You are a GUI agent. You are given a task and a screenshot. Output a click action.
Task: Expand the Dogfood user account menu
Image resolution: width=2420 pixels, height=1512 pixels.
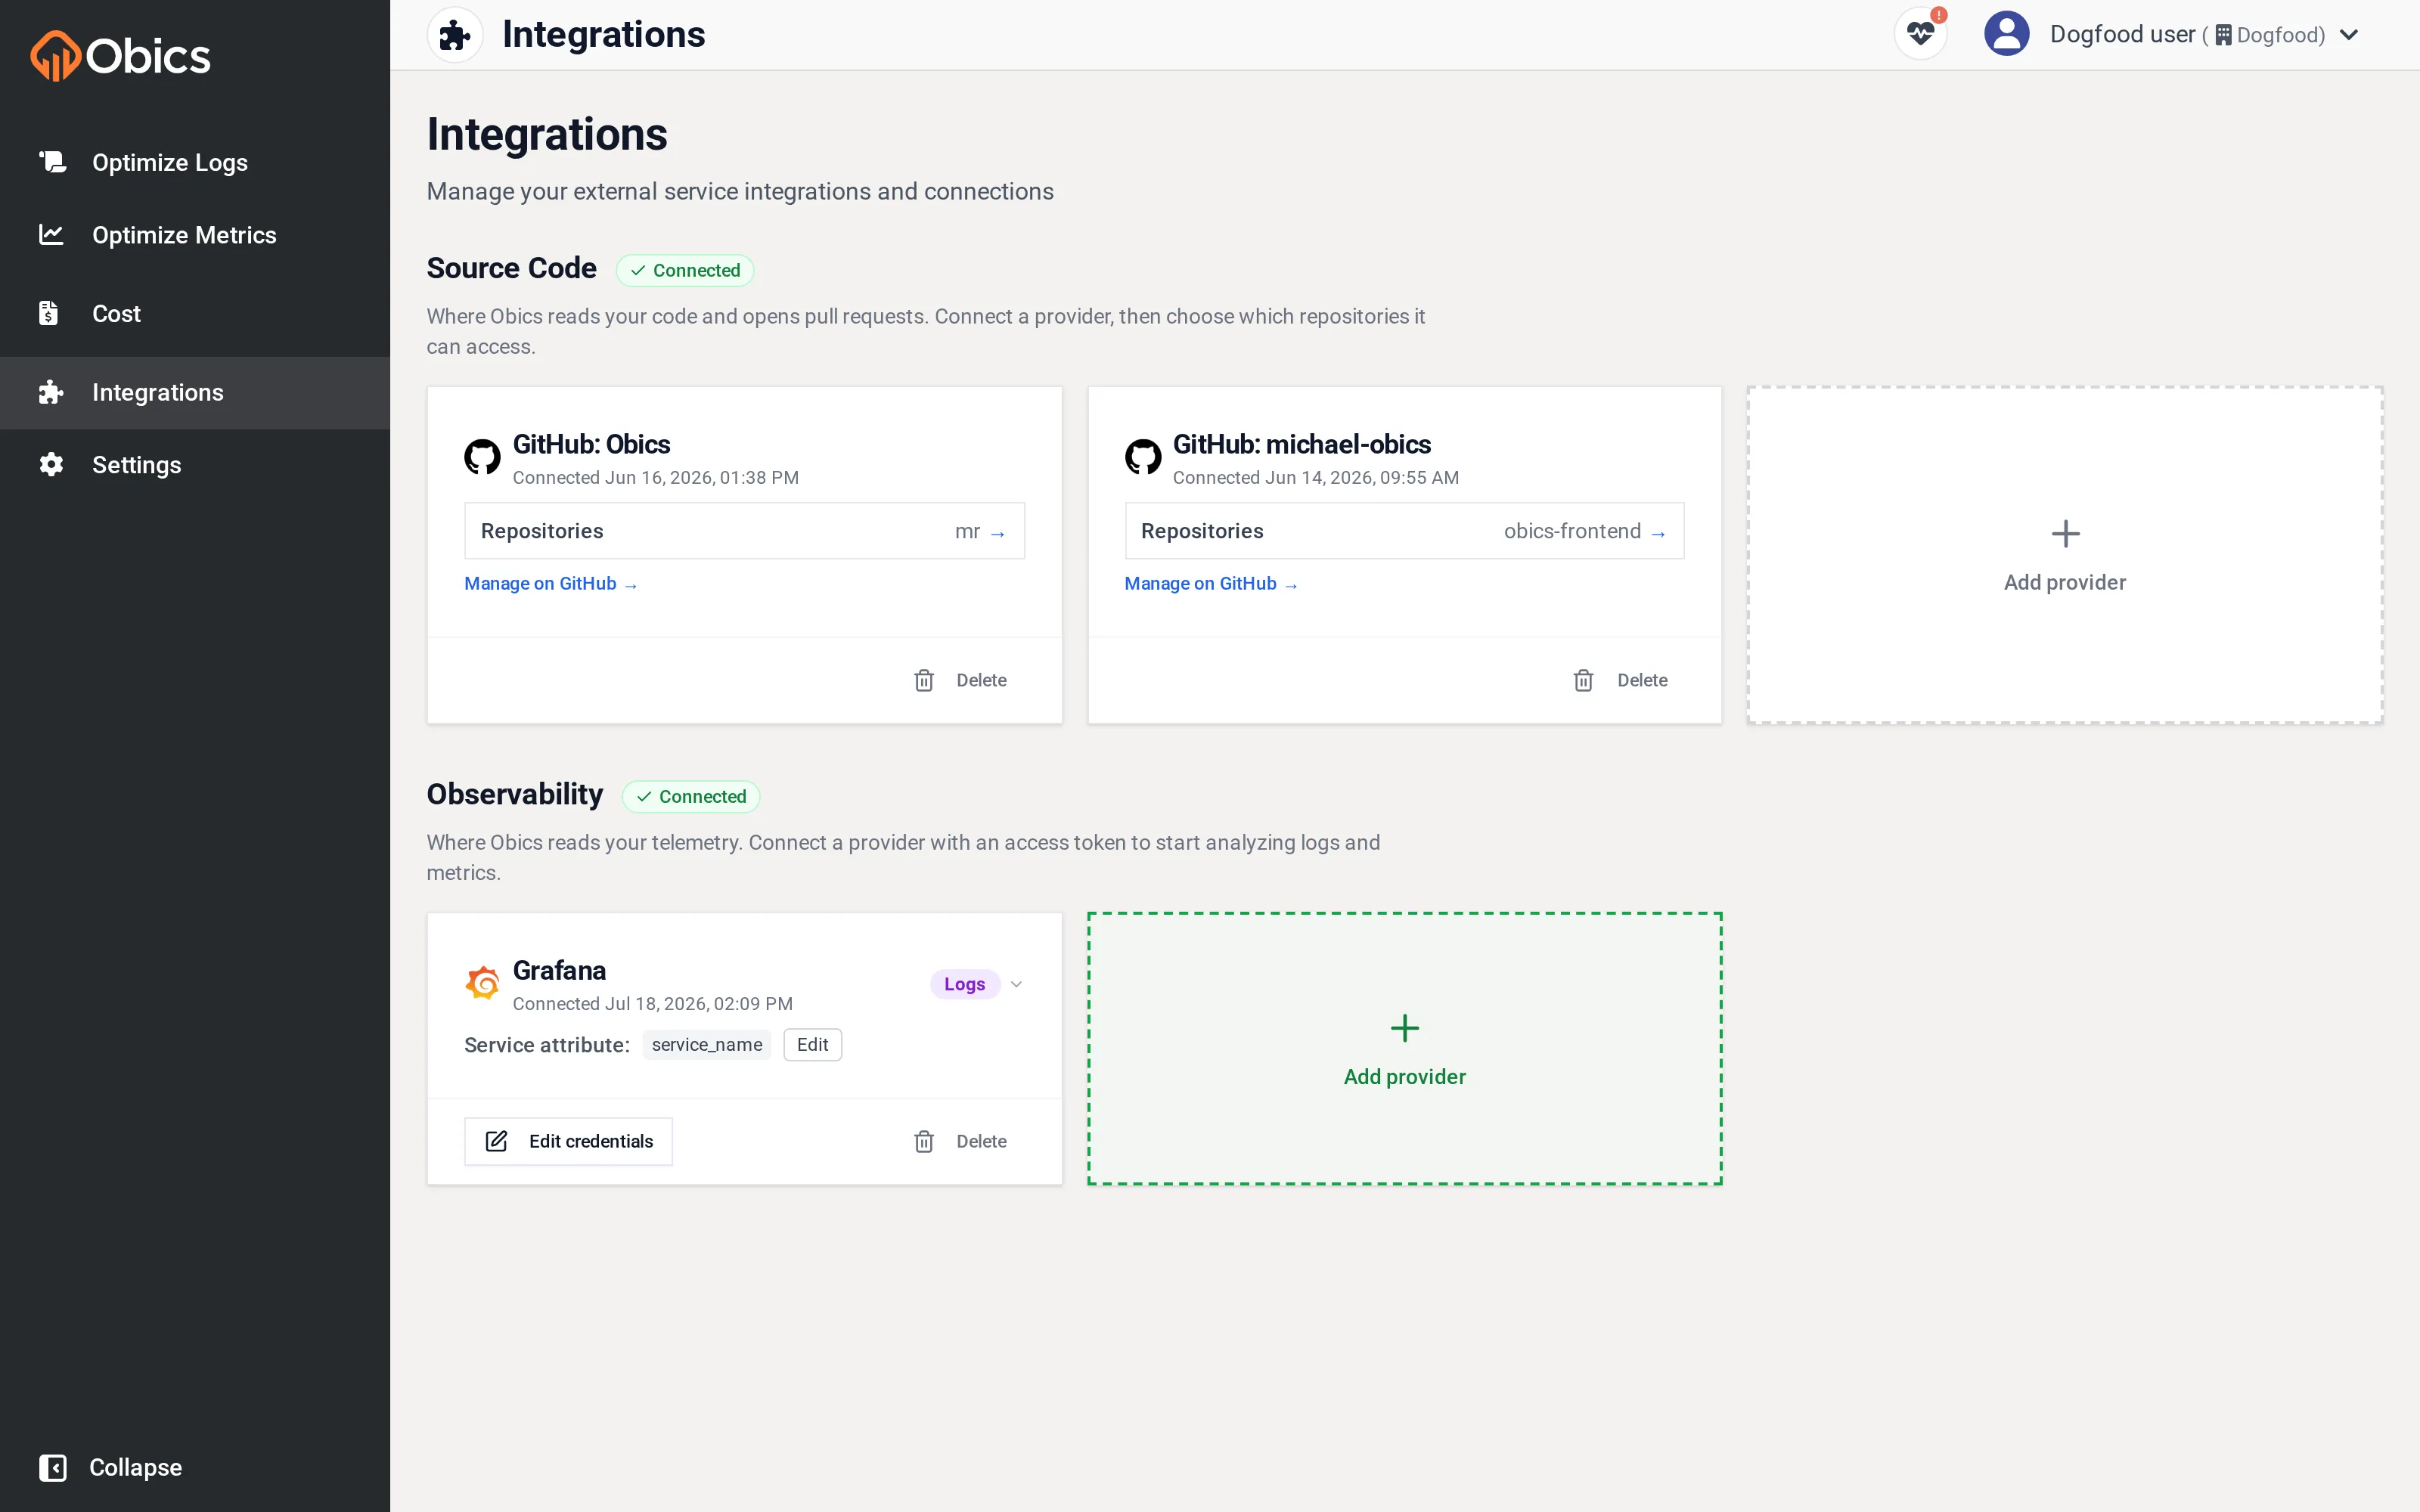tap(2349, 35)
